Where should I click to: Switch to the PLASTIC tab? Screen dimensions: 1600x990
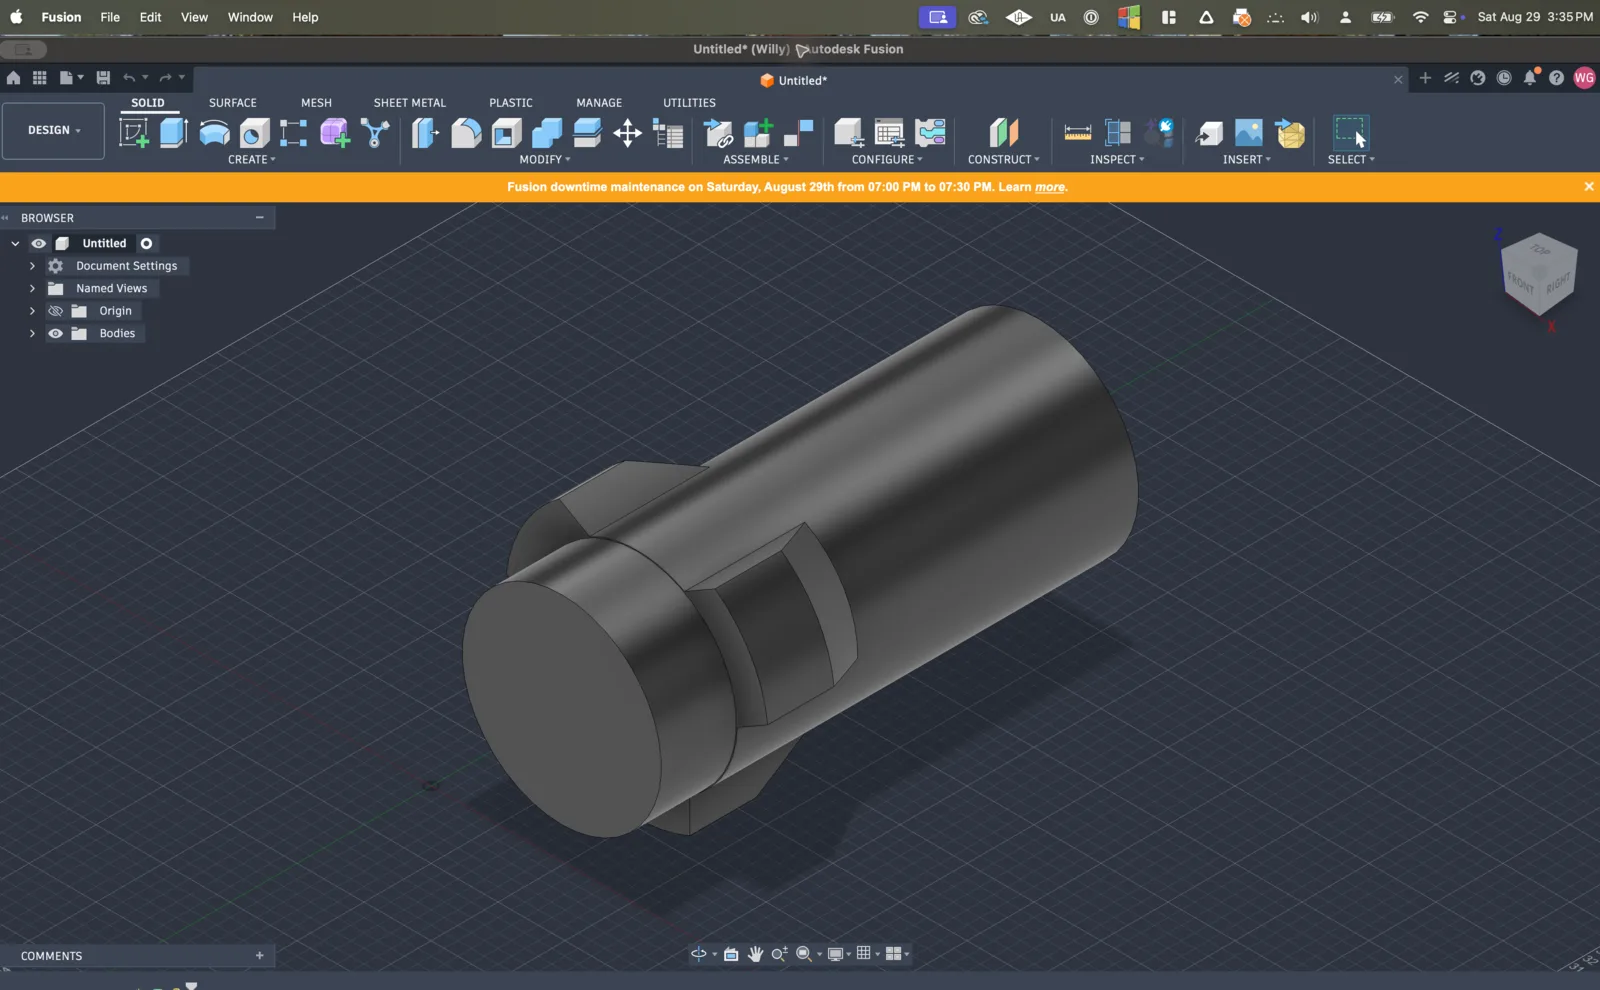(x=511, y=103)
